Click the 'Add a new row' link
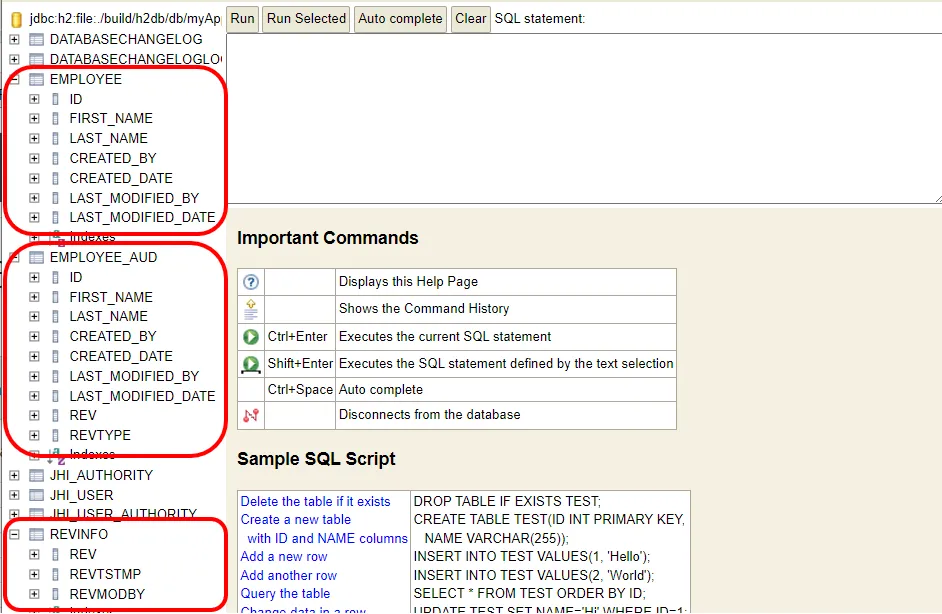The height and width of the screenshot is (614, 942). coord(284,556)
